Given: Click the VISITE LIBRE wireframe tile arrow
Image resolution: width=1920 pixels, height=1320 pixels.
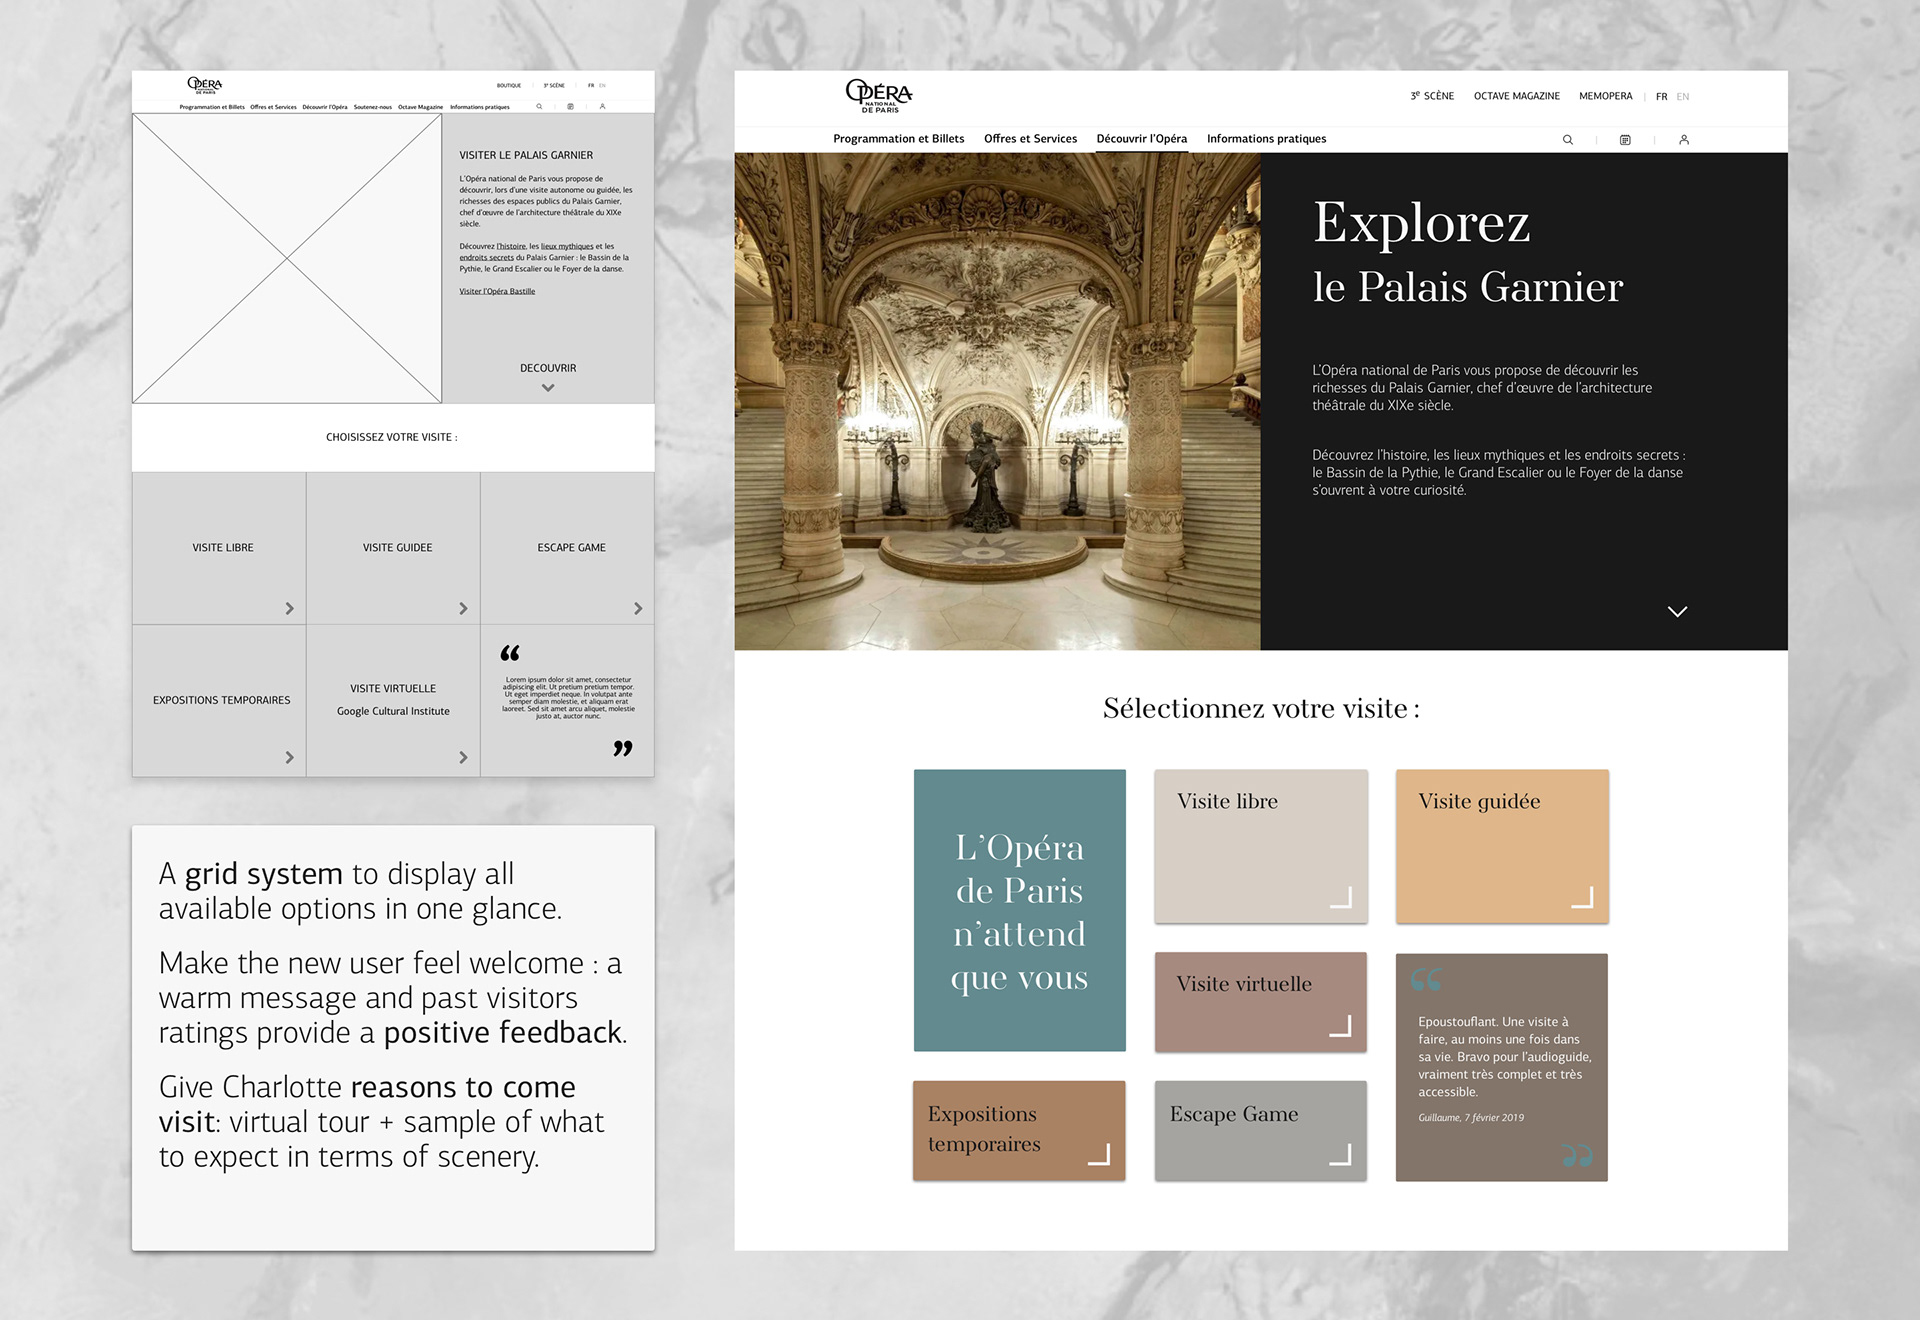Looking at the screenshot, I should [x=289, y=608].
